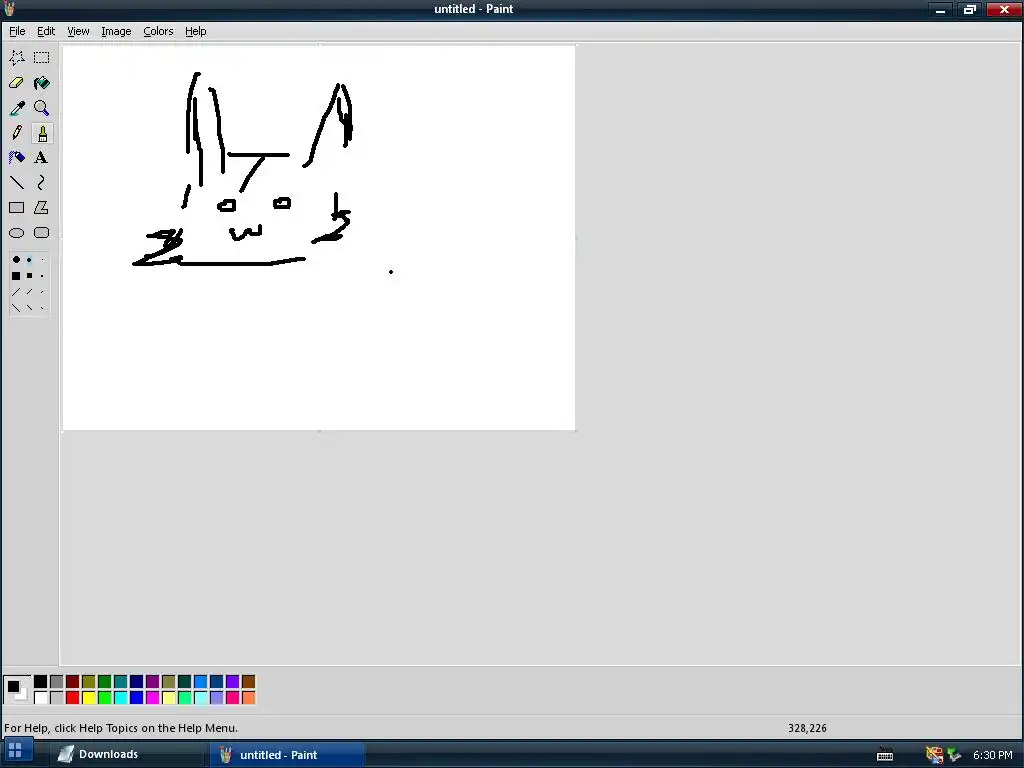Click the untitled - Paint taskbar button
Image resolution: width=1024 pixels, height=768 pixels.
(x=287, y=754)
